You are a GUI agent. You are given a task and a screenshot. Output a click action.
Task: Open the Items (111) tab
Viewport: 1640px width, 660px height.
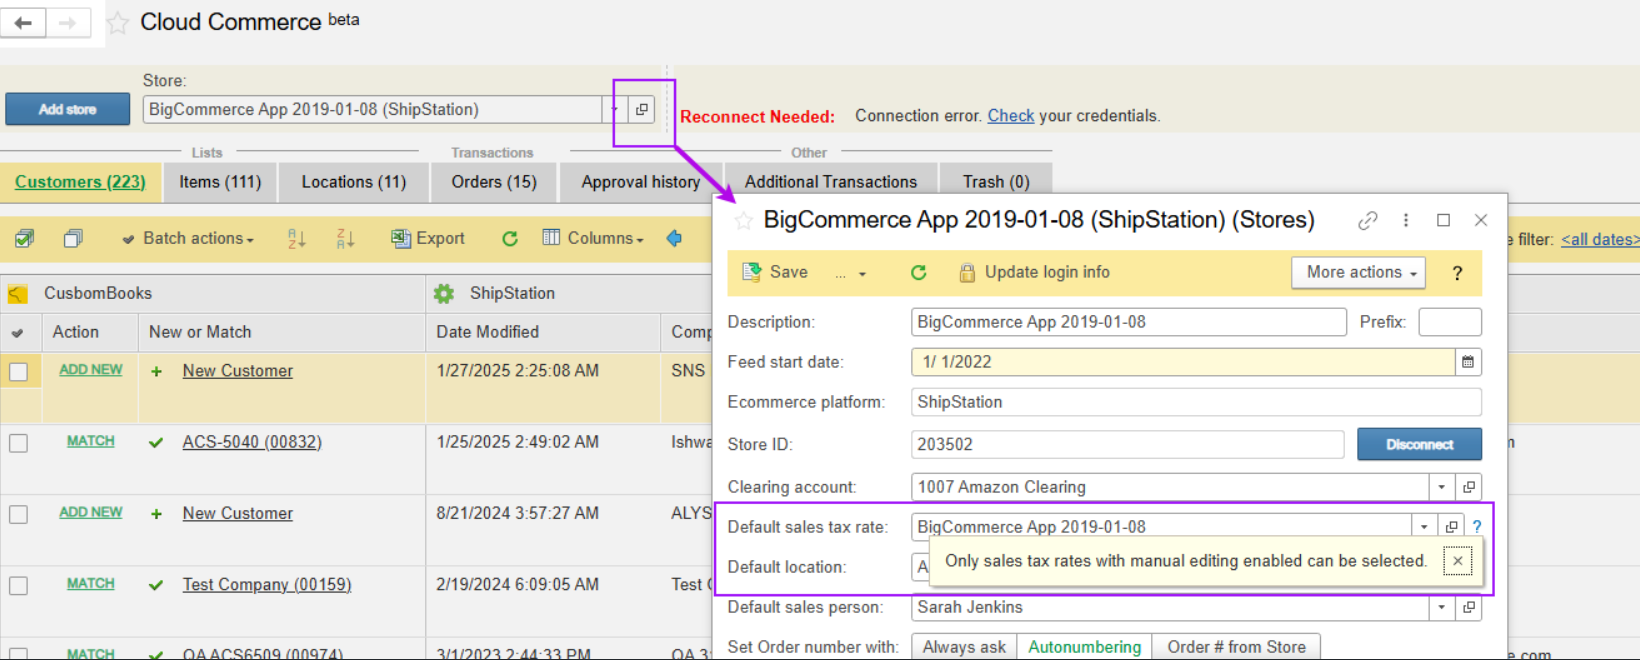click(x=220, y=182)
